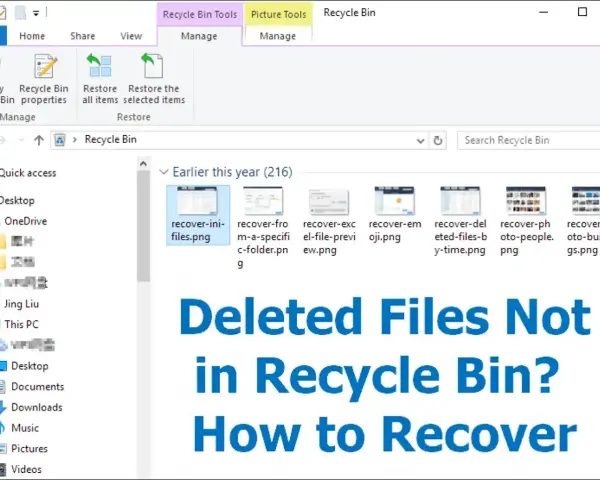This screenshot has height=480, width=600.
Task: Open Recycle Bin properties
Action: pyautogui.click(x=44, y=79)
